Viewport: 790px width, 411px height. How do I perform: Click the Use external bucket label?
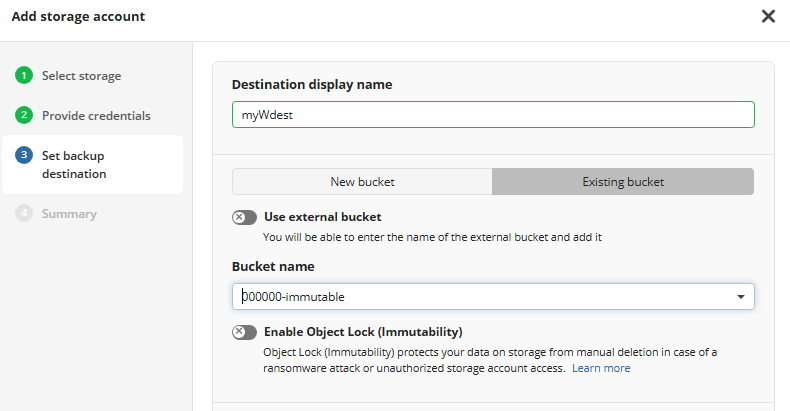coord(322,217)
